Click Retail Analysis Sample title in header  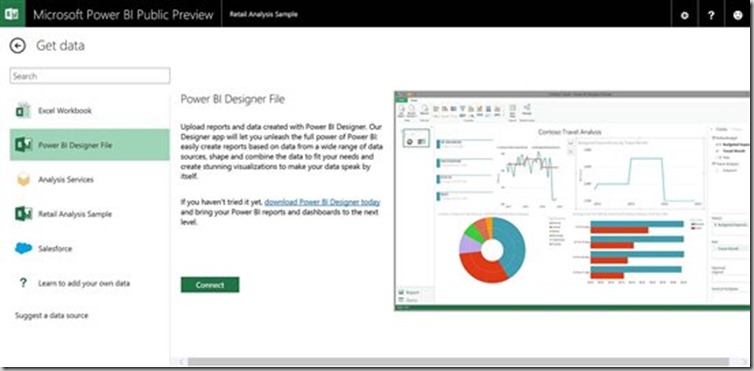click(263, 14)
